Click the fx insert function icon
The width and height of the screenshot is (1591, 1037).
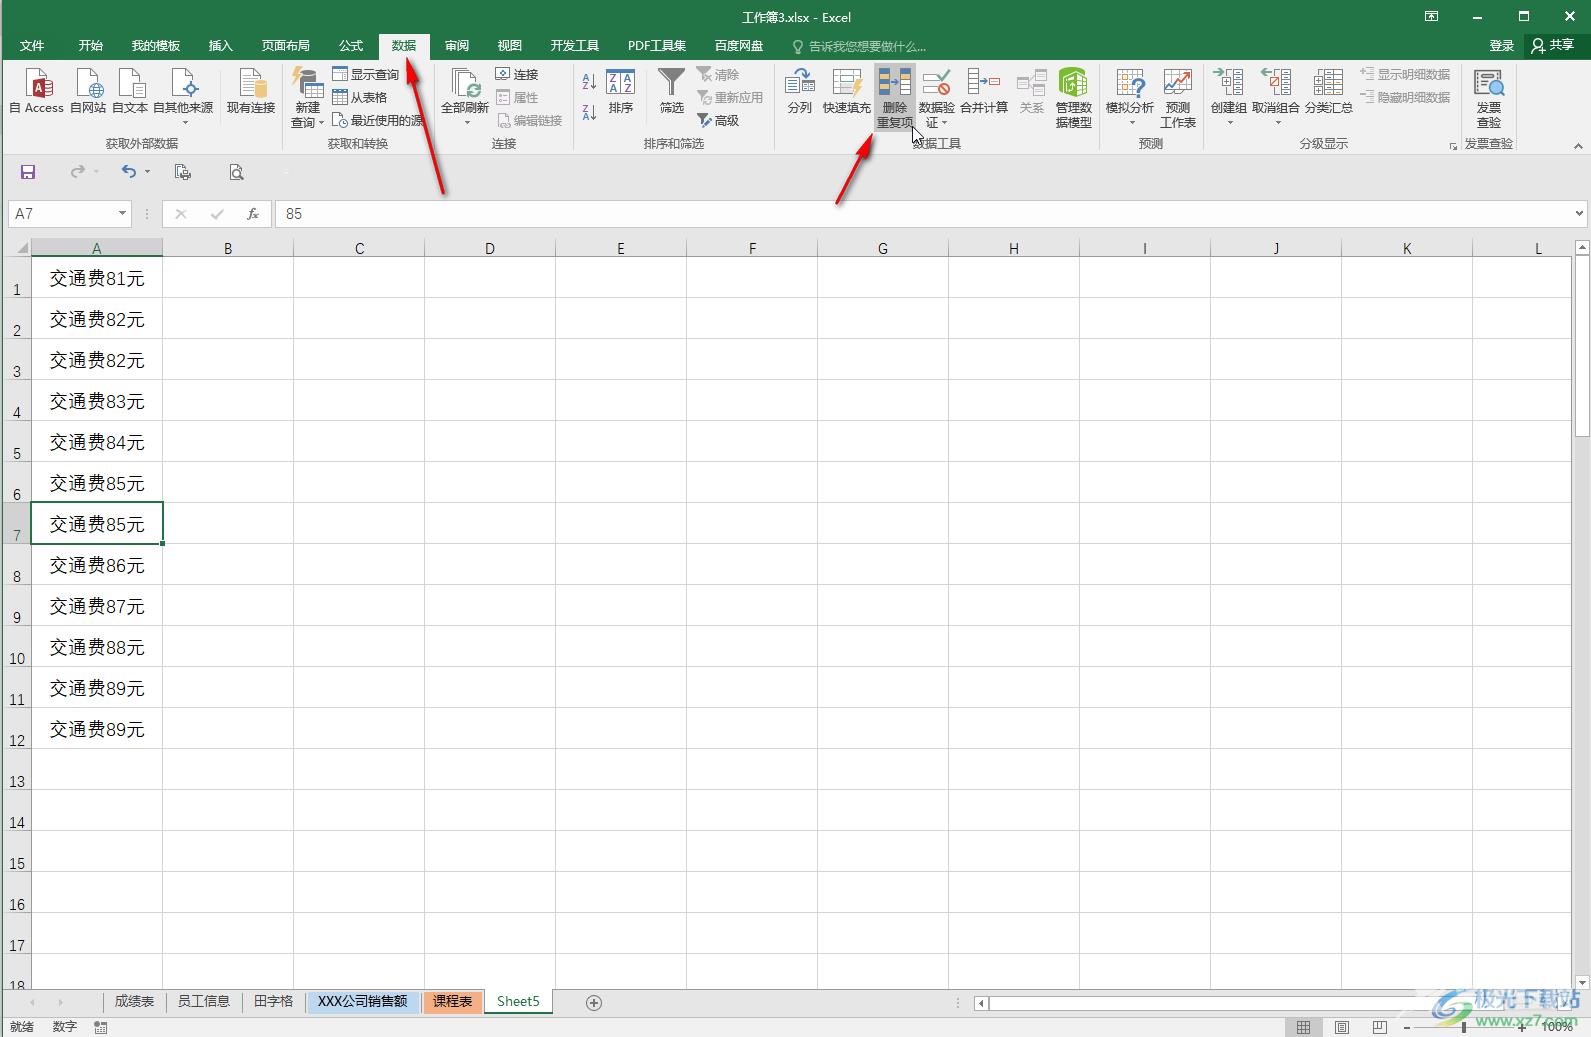pos(253,213)
